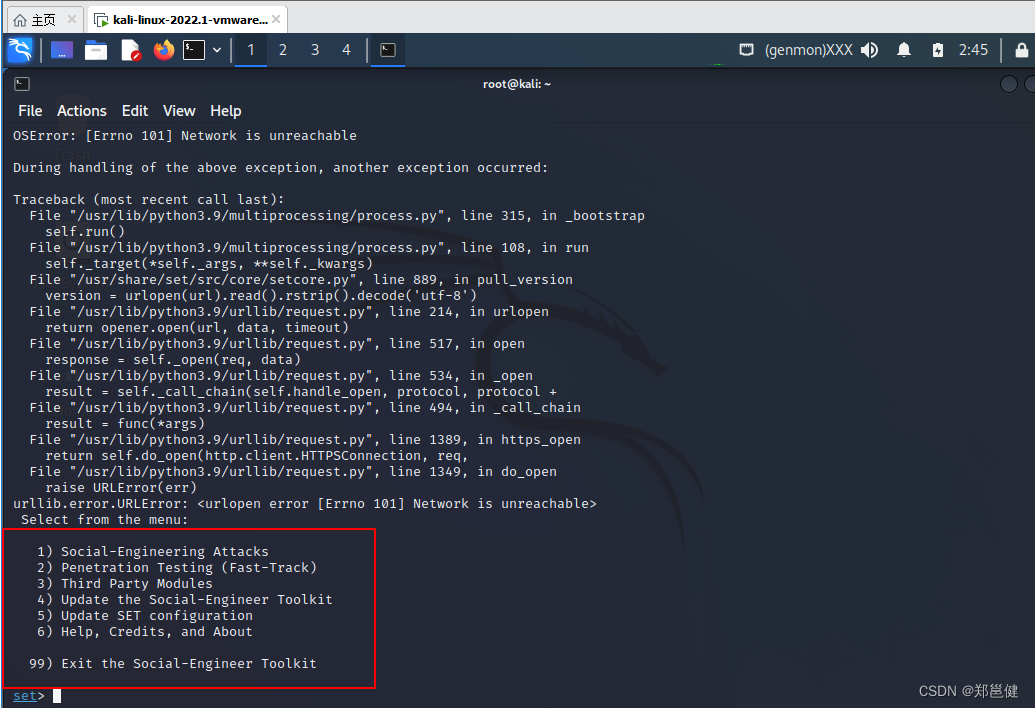Click the "raise URLError(err)" line
Screen dimensions: 1035x708
[x=121, y=488]
